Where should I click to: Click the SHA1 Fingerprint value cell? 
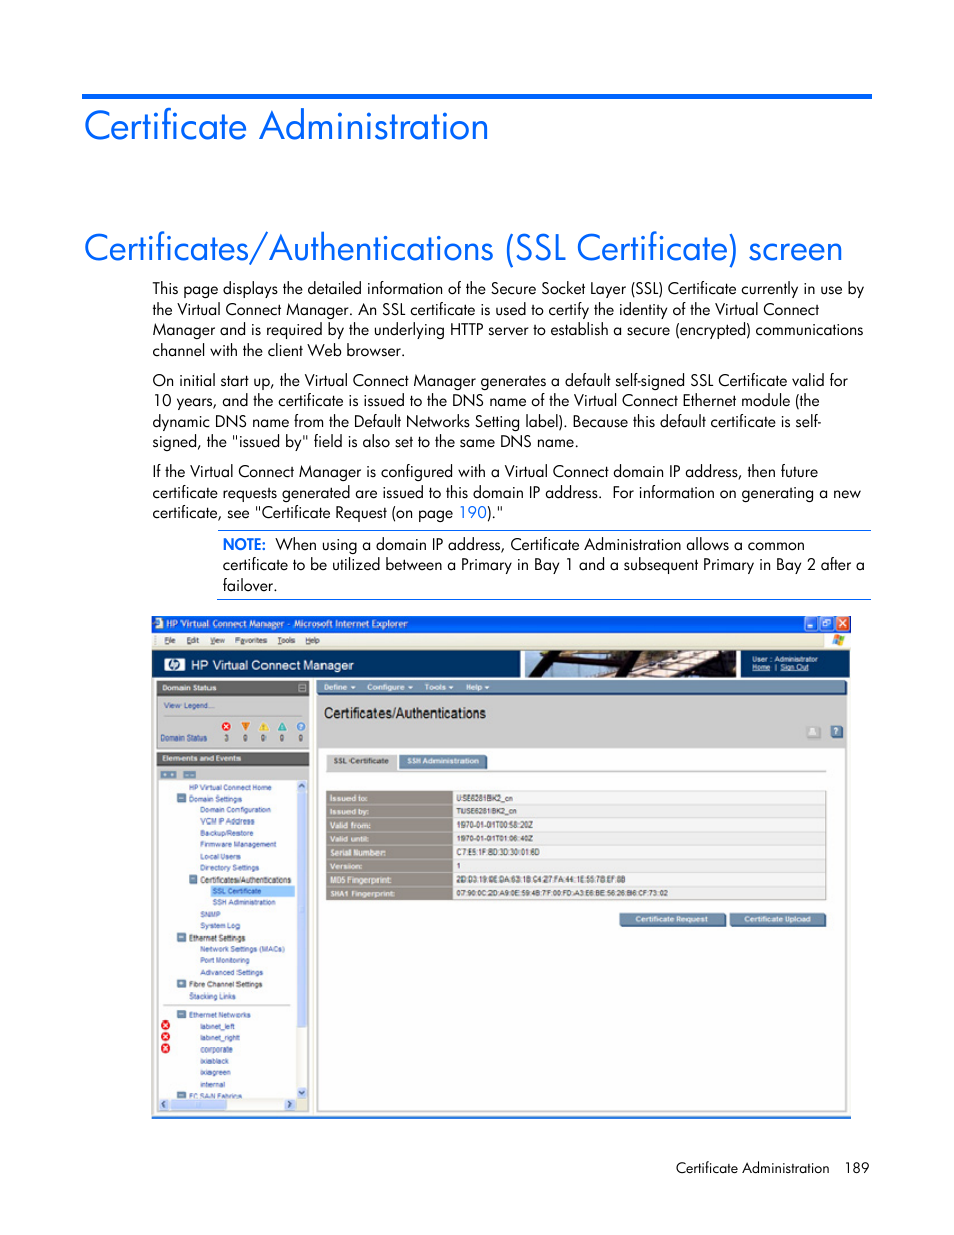[x=640, y=893]
